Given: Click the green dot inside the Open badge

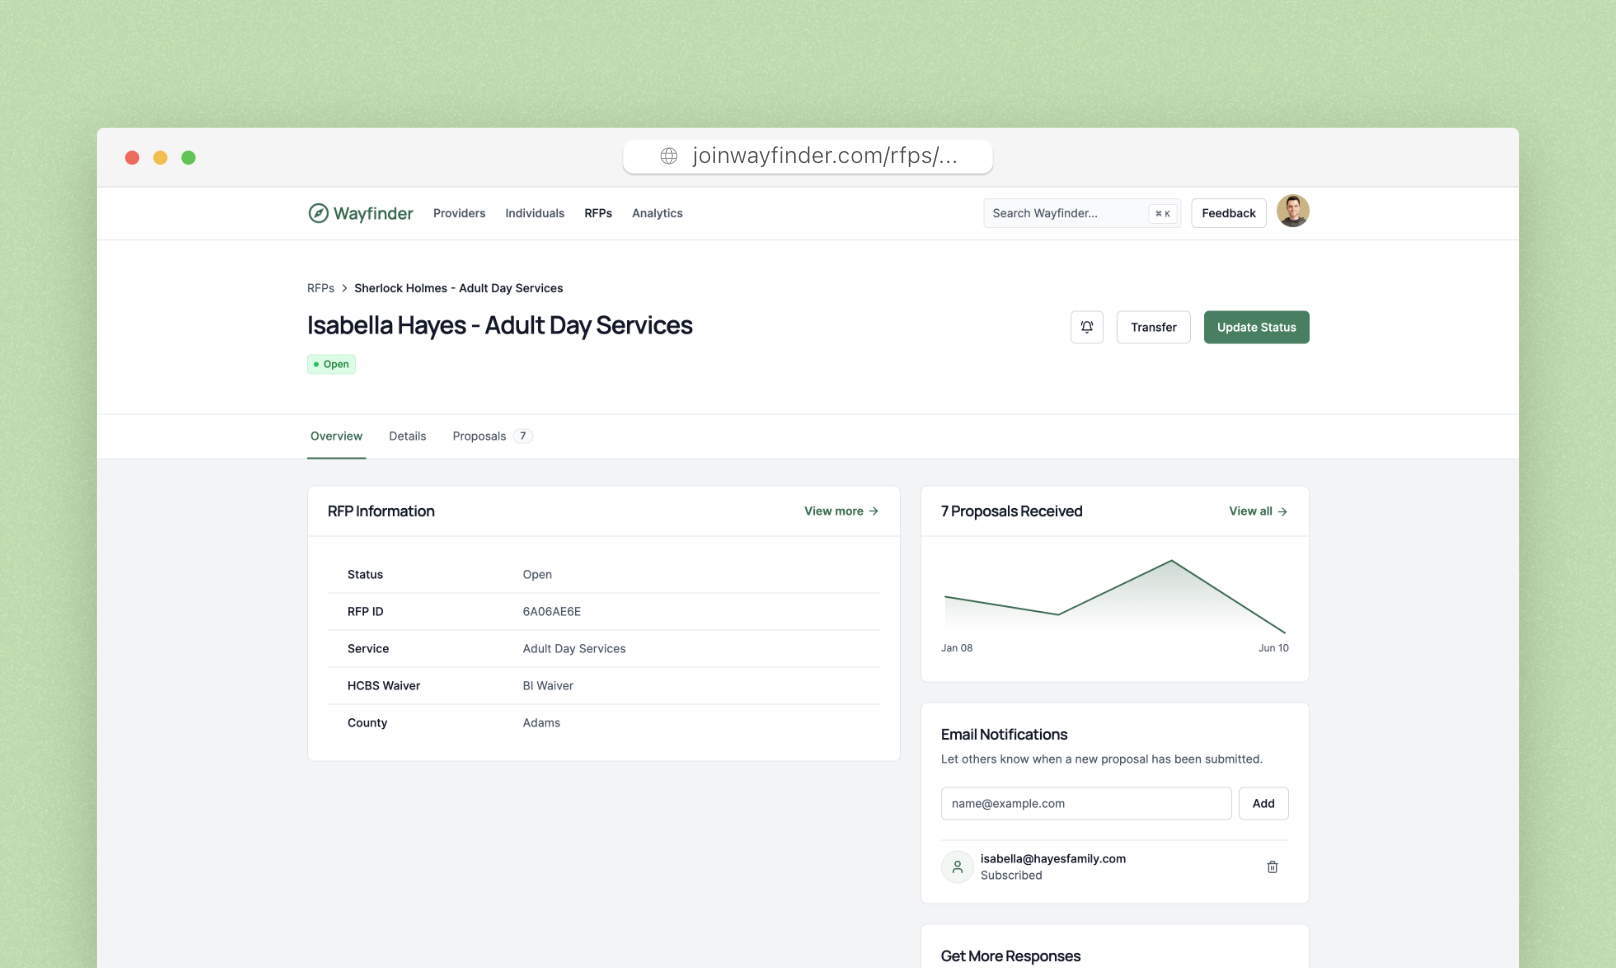Looking at the screenshot, I should coord(318,364).
